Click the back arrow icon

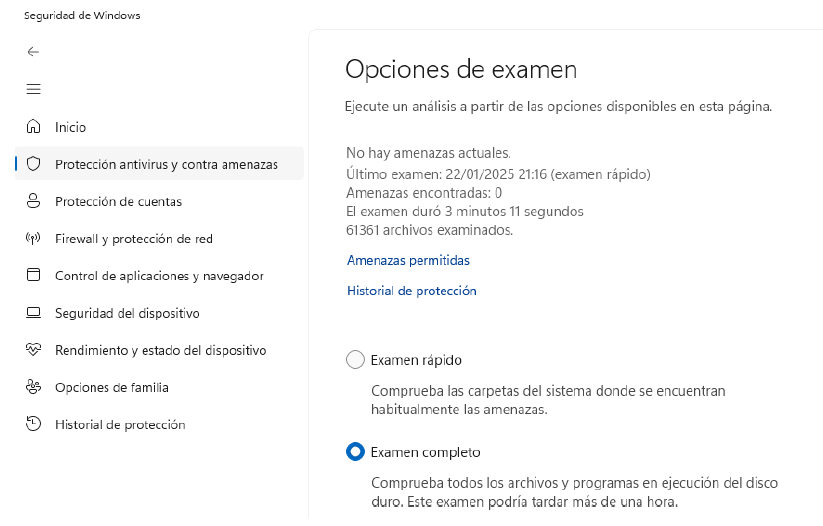point(33,51)
